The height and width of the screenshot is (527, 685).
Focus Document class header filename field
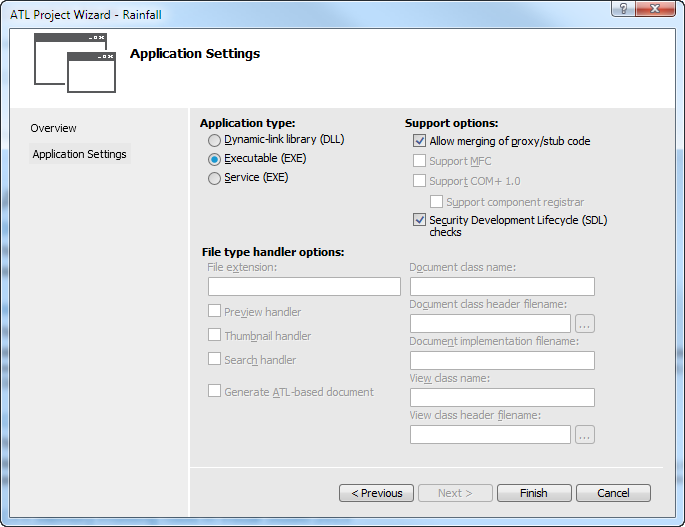491,324
